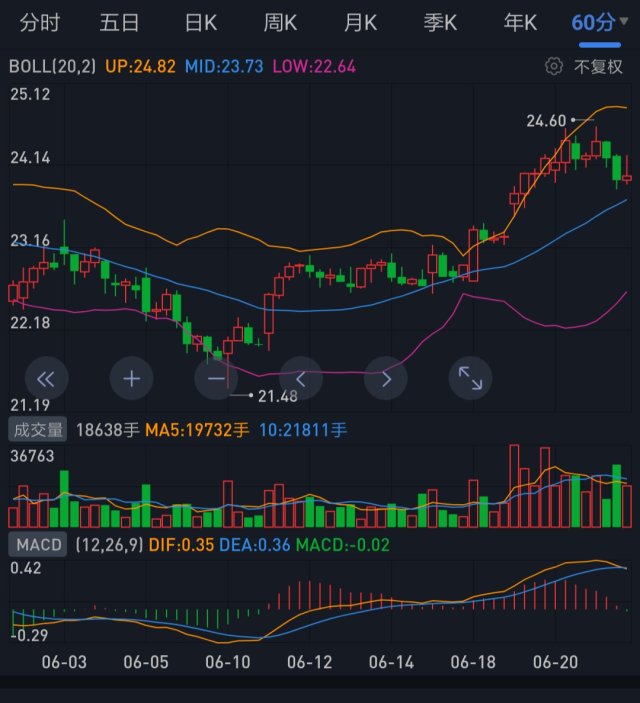Zoom out chart with minus button

pyautogui.click(x=216, y=379)
